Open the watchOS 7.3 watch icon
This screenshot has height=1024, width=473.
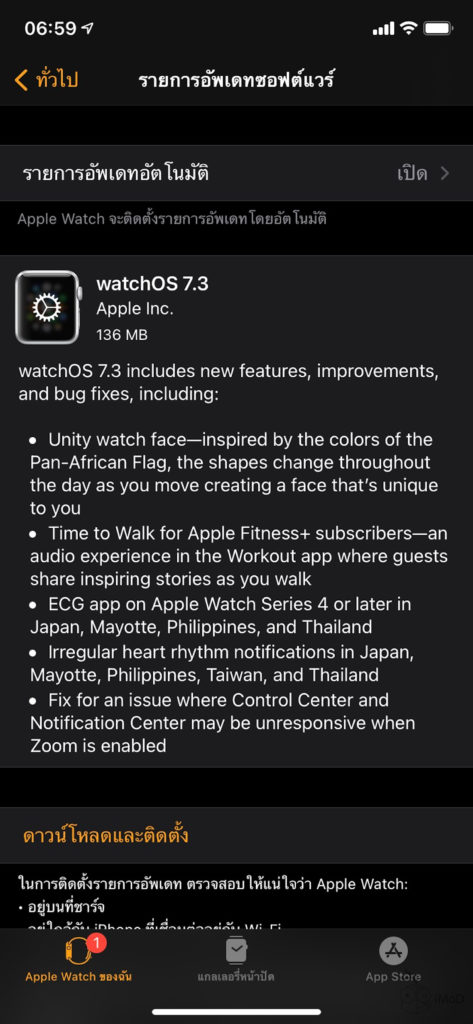coord(48,307)
